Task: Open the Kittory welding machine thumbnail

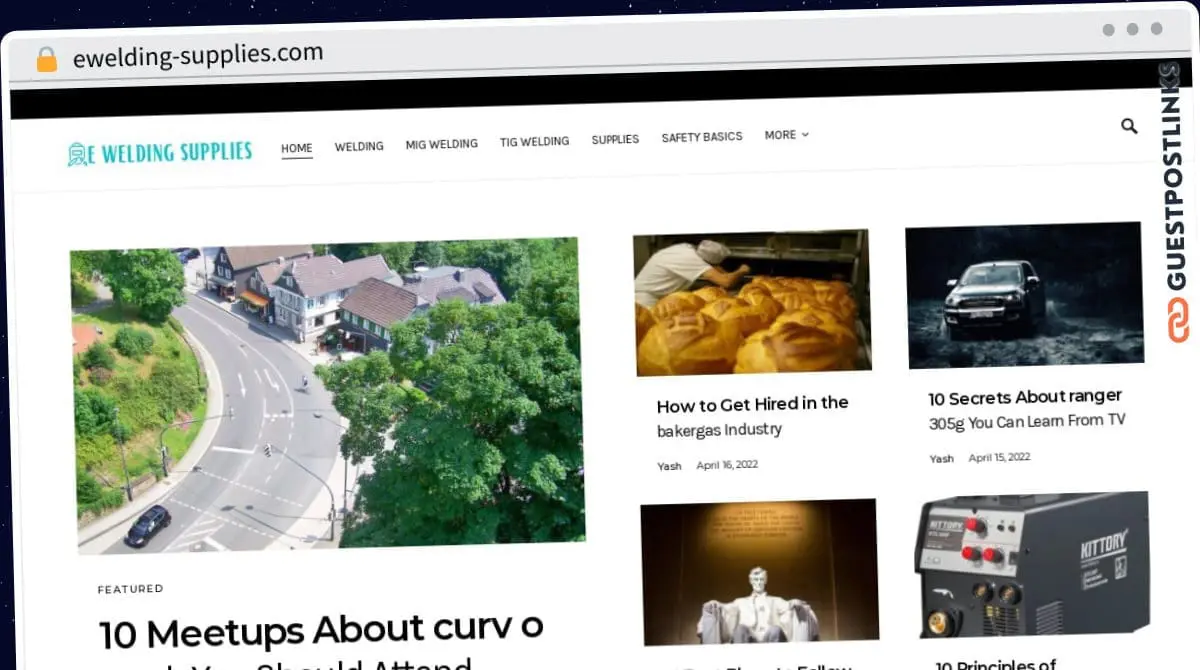Action: tap(1033, 565)
